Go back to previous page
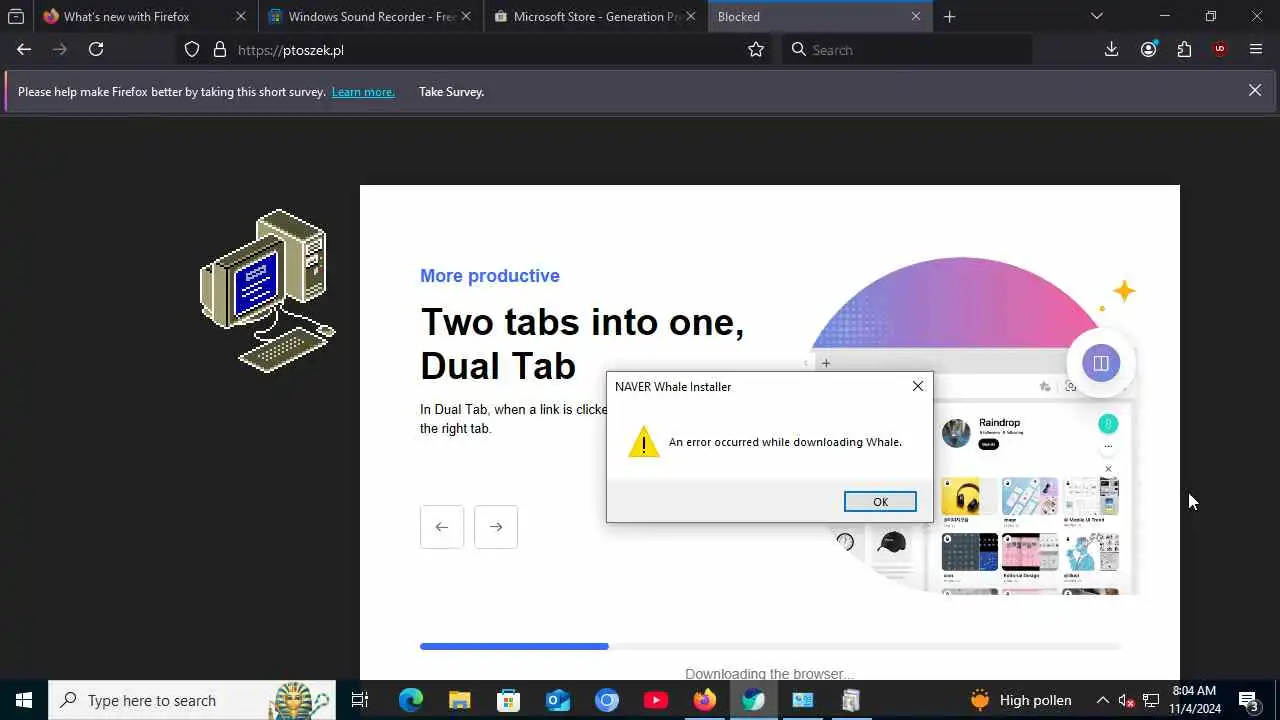Viewport: 1280px width, 720px height. [x=24, y=49]
